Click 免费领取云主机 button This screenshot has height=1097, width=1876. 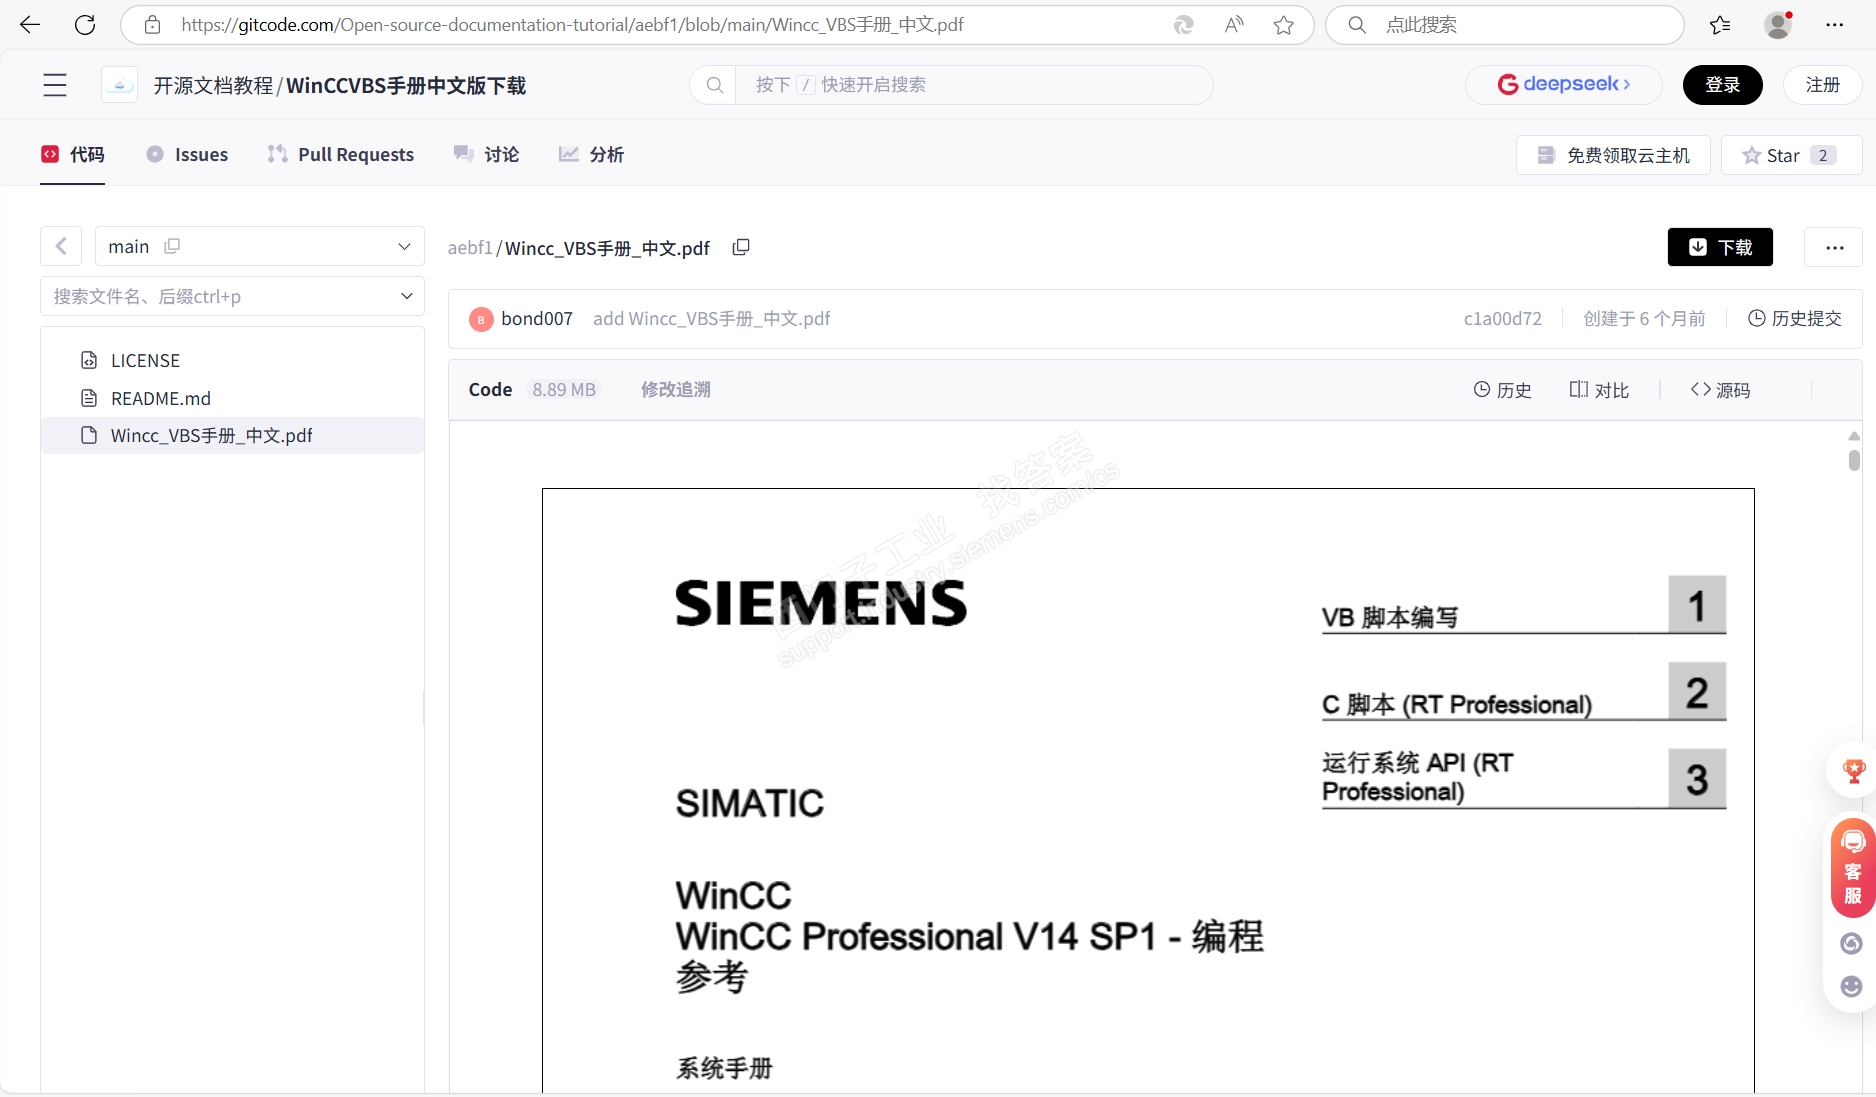coord(1613,155)
